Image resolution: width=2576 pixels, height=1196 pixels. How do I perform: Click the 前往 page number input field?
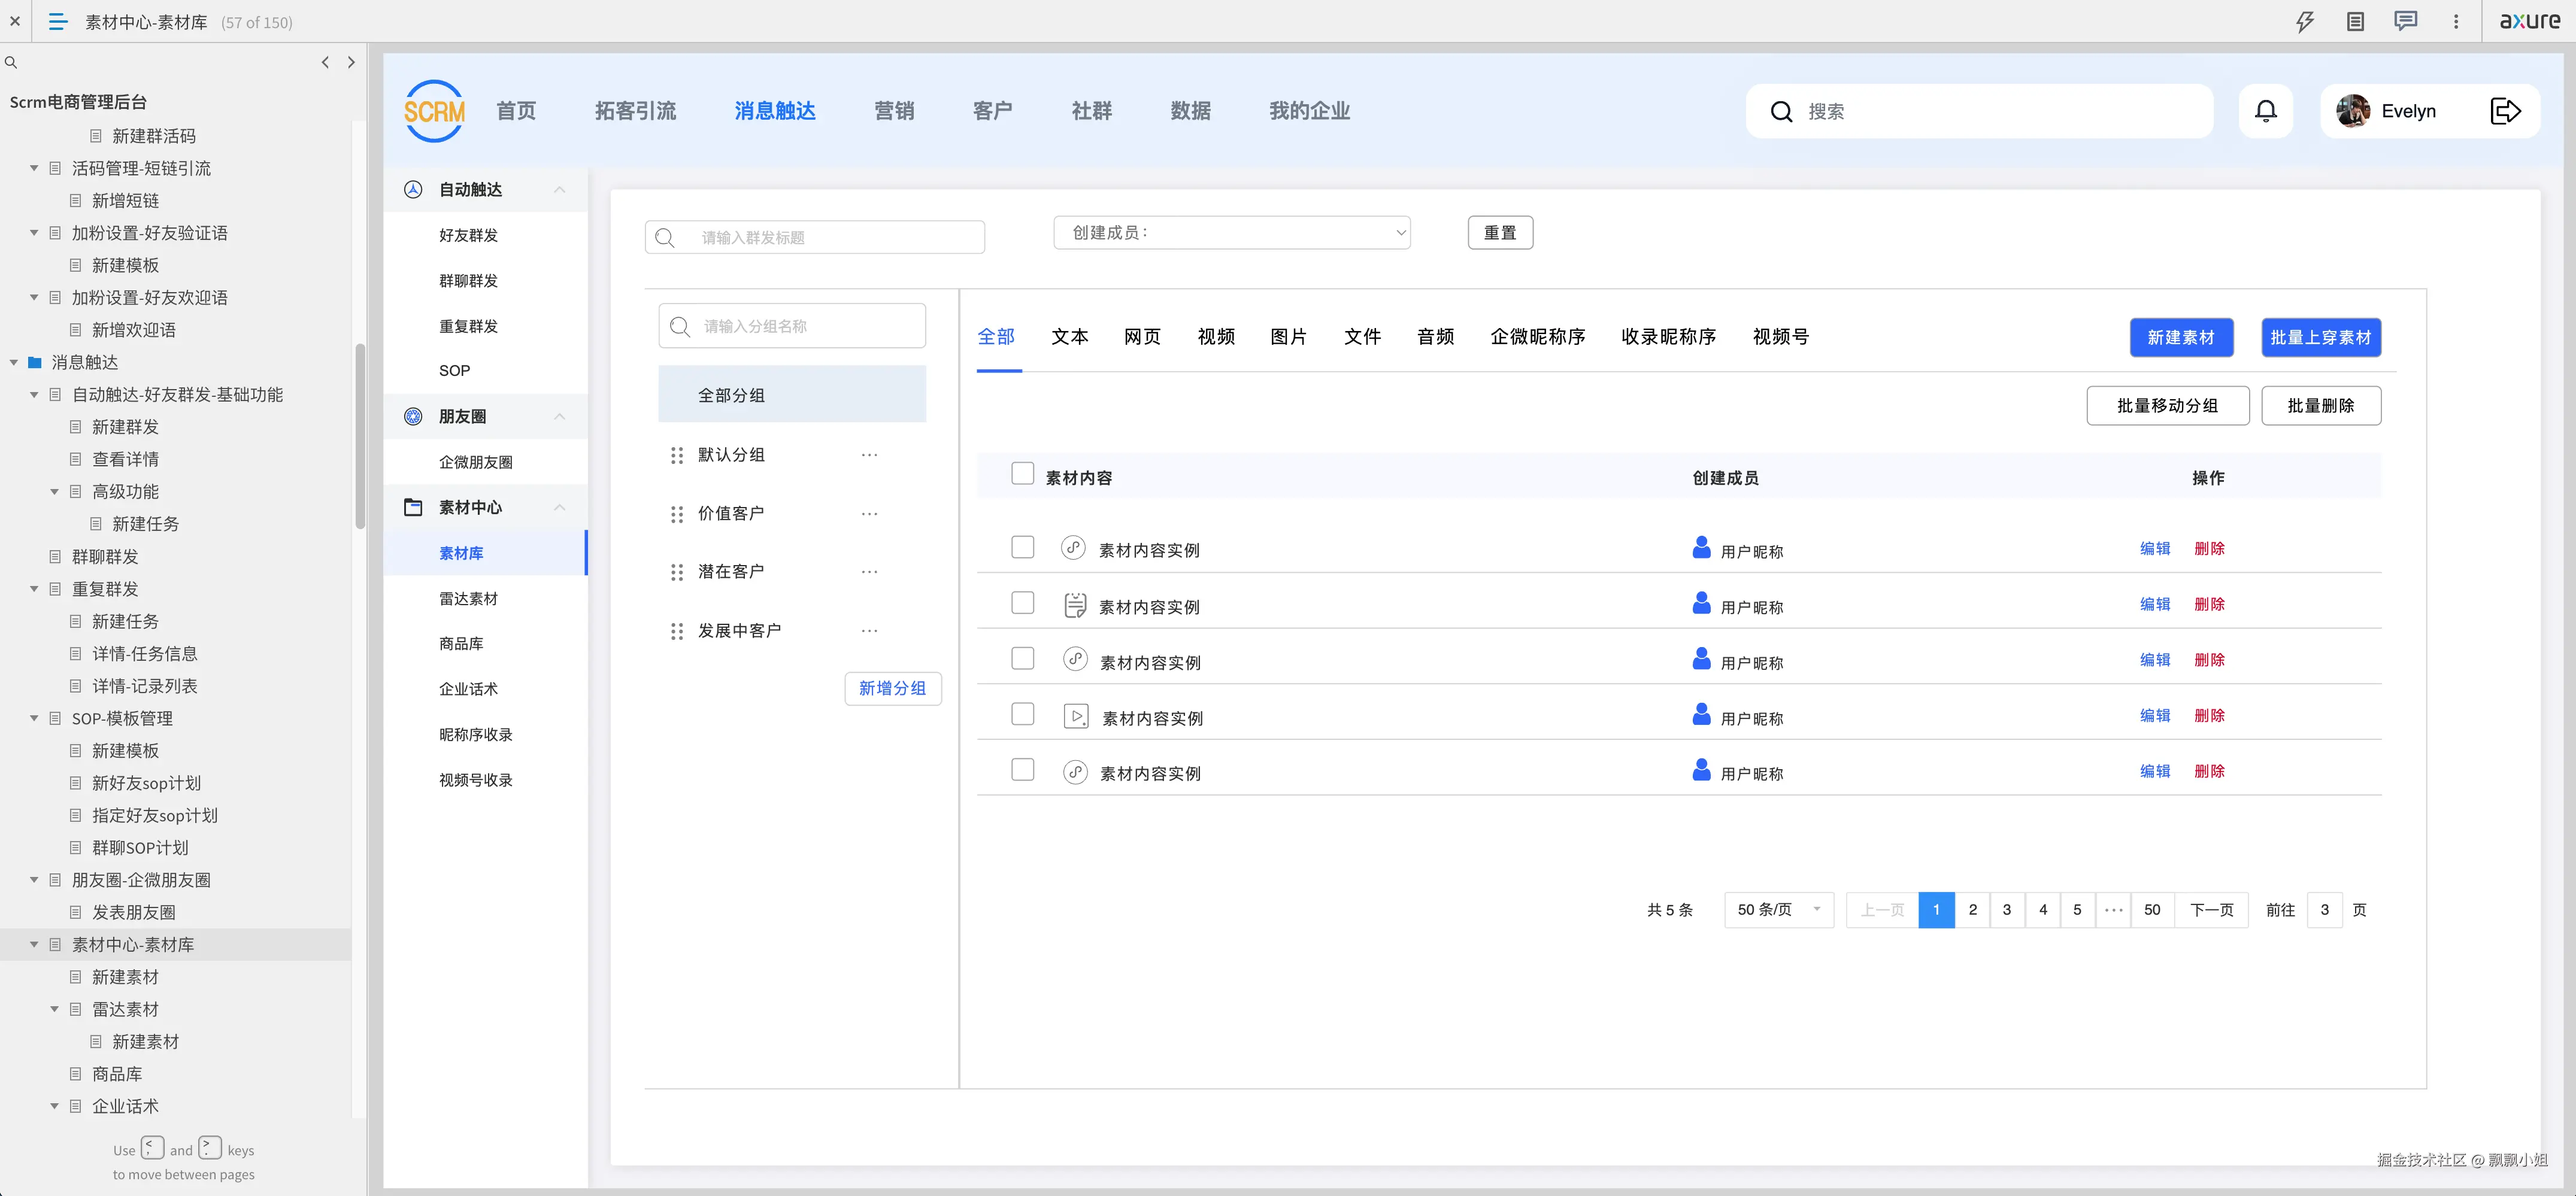tap(2325, 910)
